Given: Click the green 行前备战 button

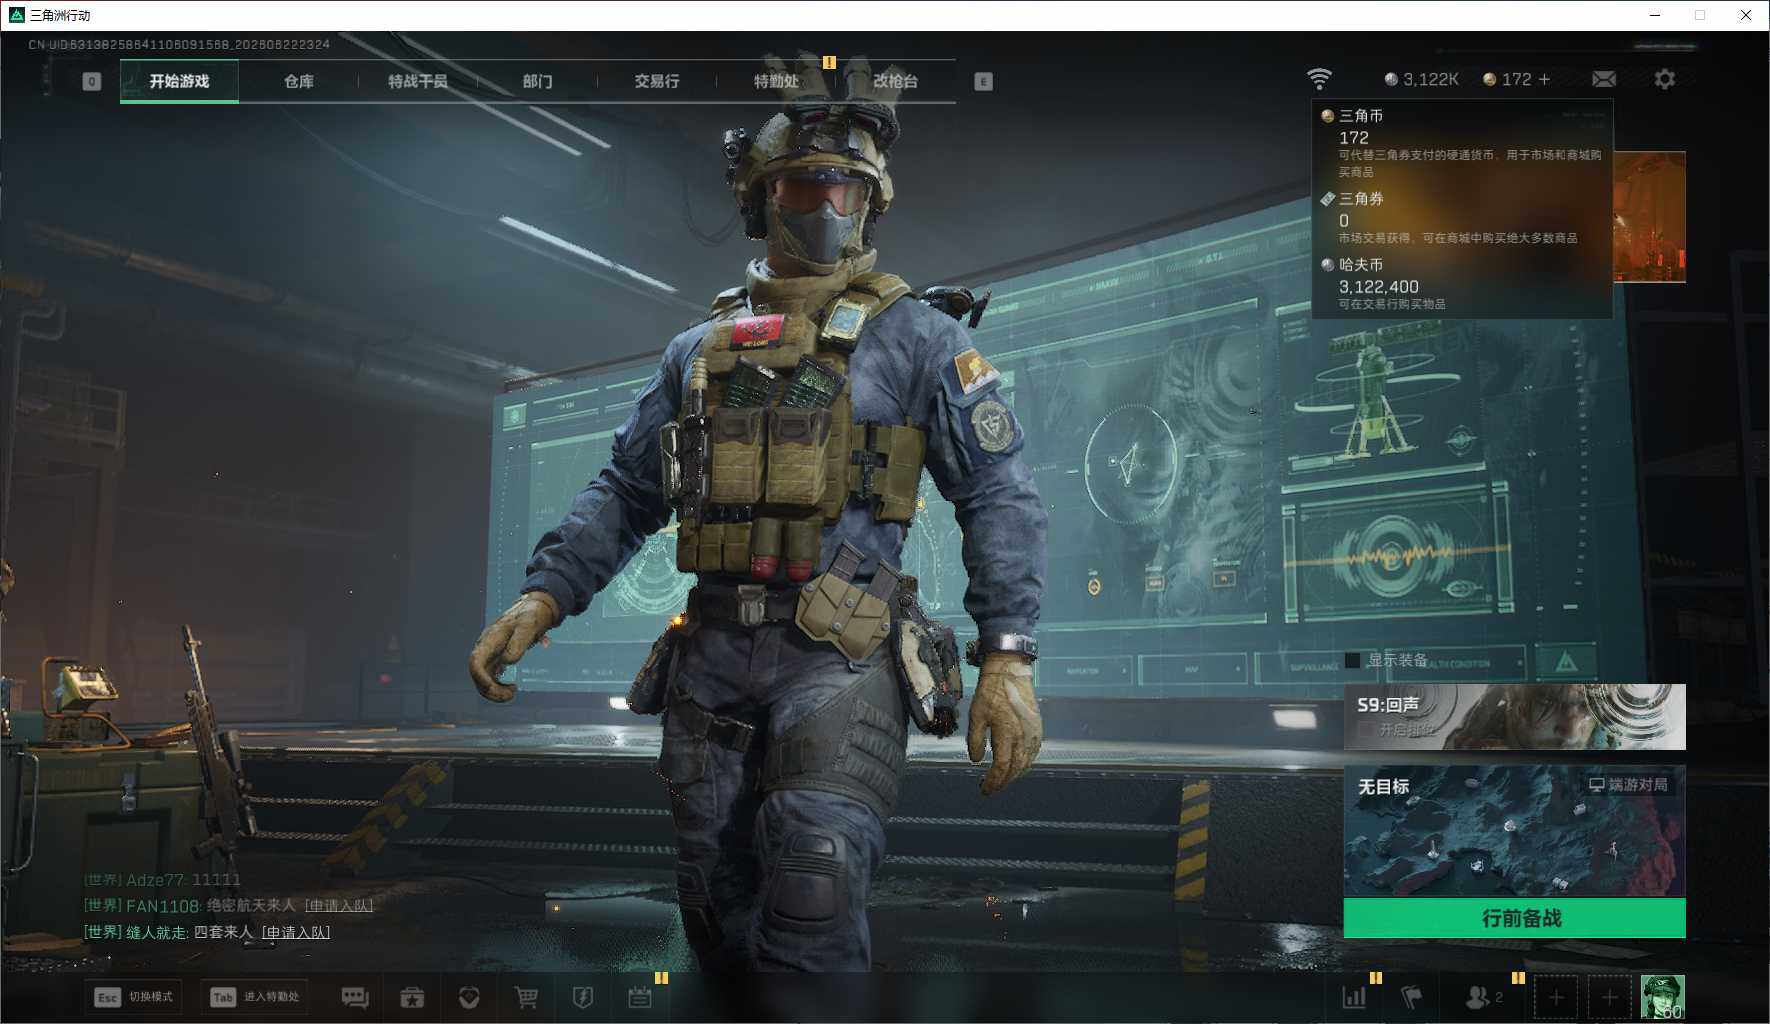Looking at the screenshot, I should [x=1514, y=918].
